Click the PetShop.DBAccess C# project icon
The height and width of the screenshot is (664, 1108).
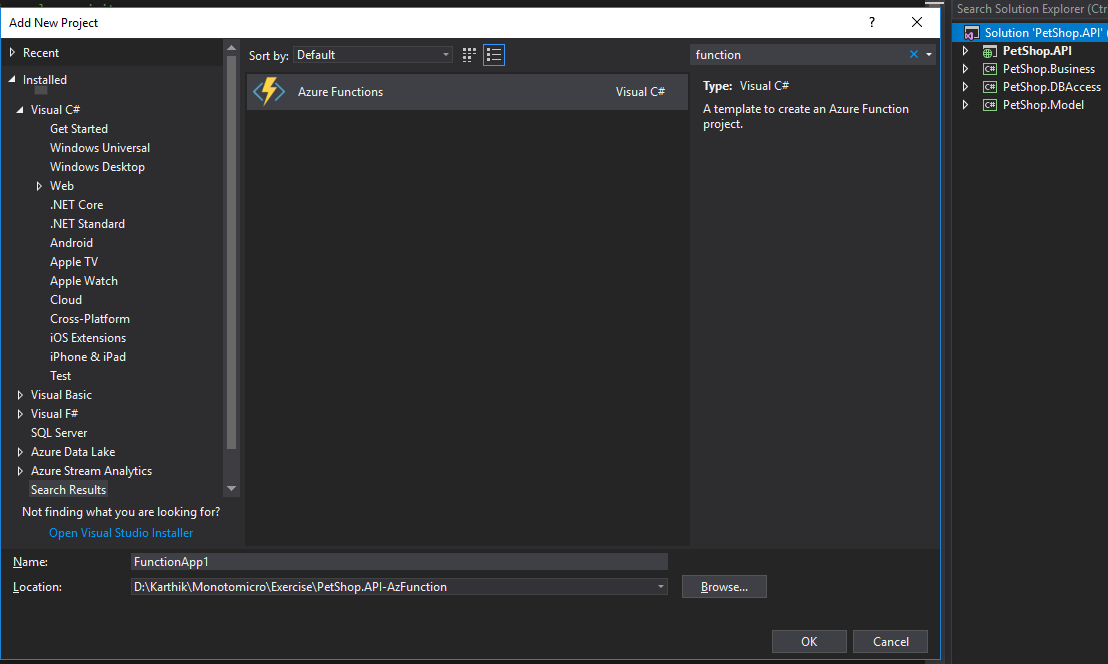pyautogui.click(x=990, y=87)
